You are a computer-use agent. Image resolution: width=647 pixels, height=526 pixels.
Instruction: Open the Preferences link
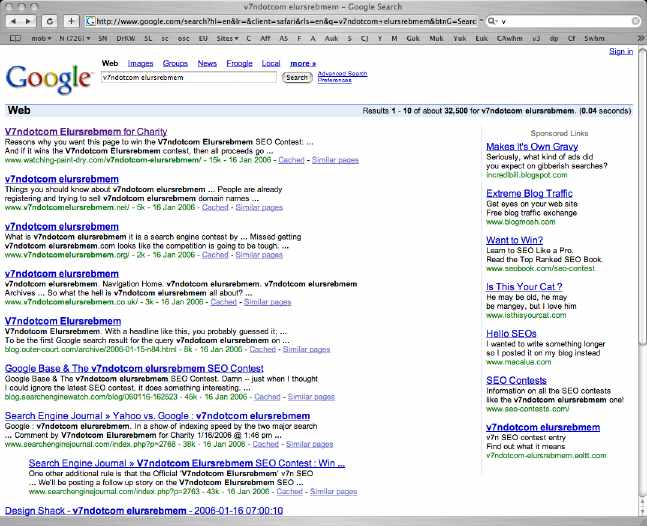tap(335, 80)
